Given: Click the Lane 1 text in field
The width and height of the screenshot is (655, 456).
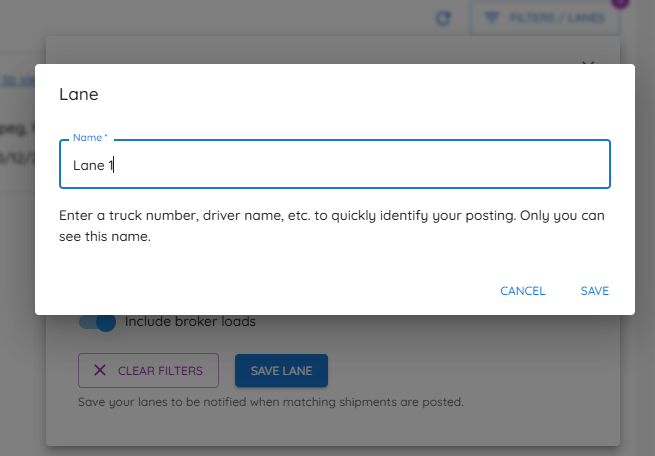Looking at the screenshot, I should pyautogui.click(x=93, y=165).
